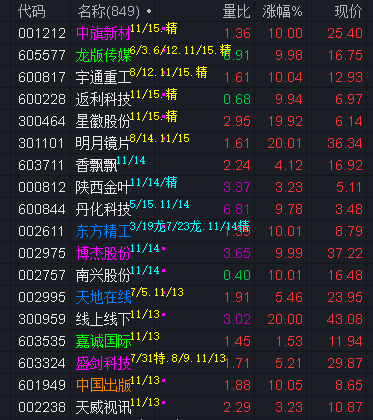Select stock code 002995

(x=42, y=297)
